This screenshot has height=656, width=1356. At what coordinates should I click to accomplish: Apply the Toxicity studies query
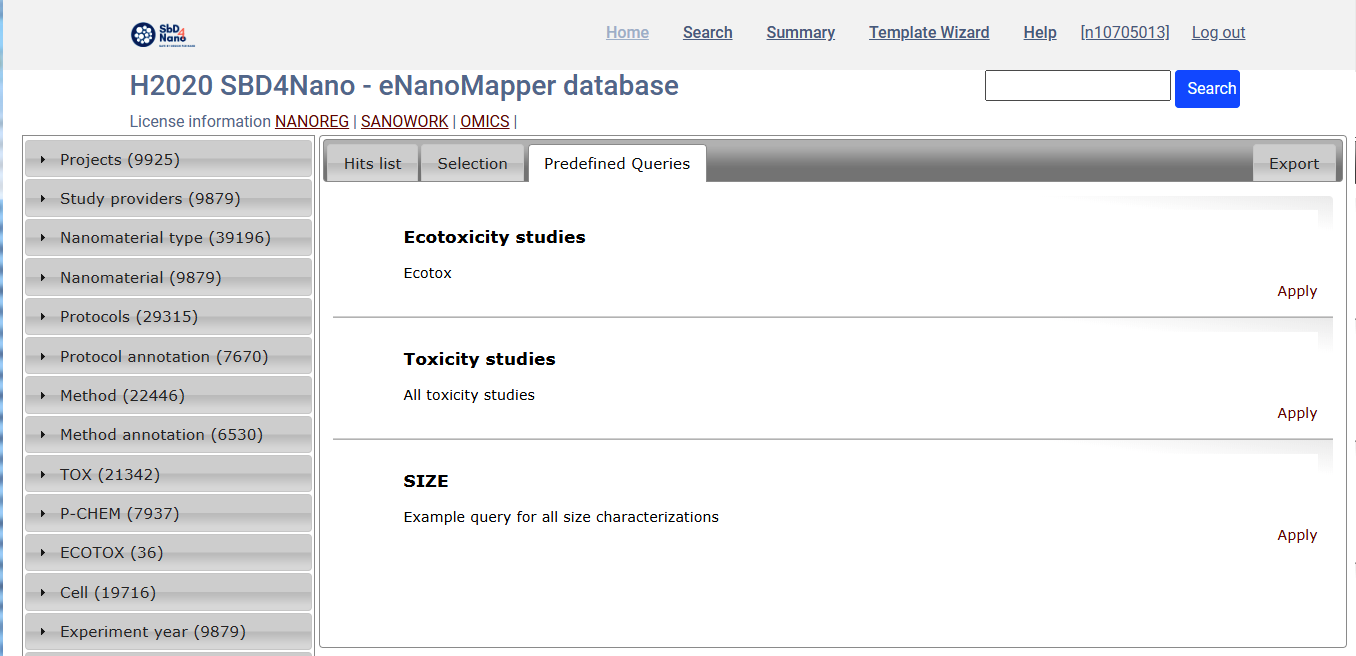click(1297, 413)
